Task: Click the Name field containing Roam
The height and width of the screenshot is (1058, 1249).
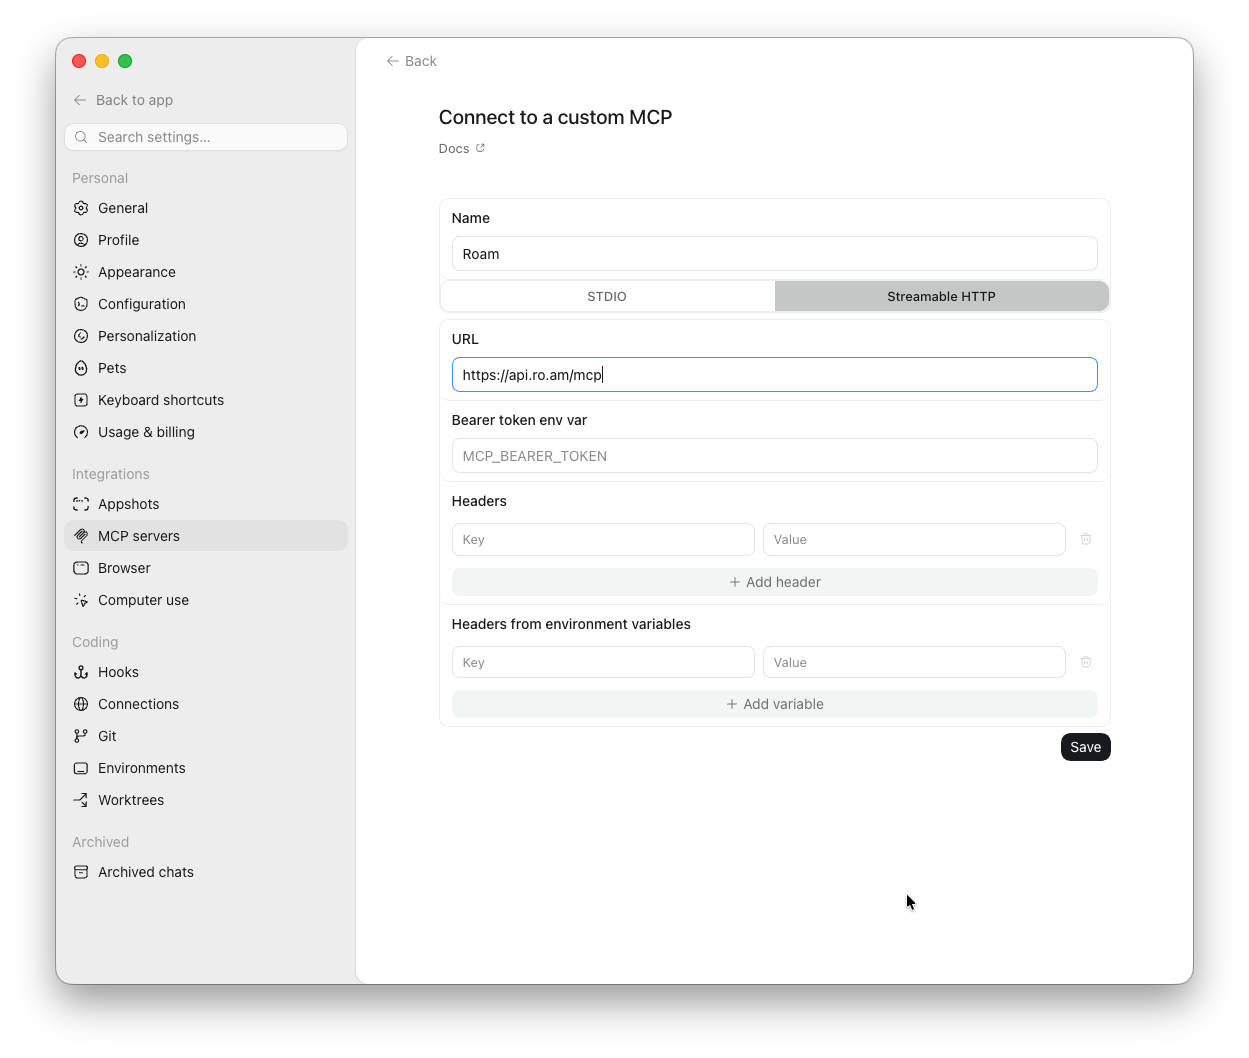Action: tap(775, 254)
